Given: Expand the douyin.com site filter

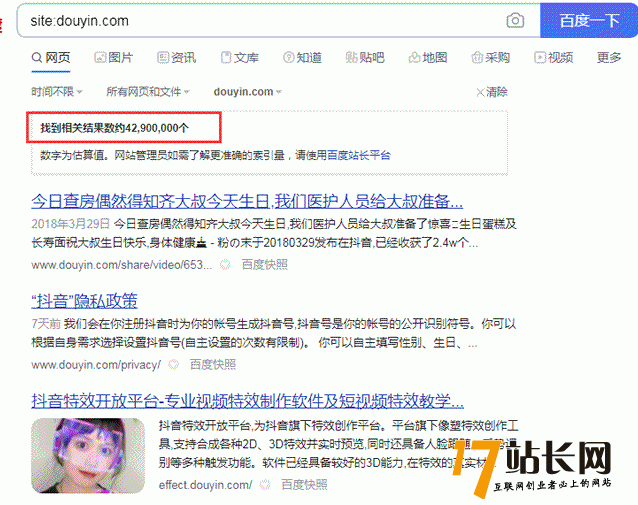Looking at the screenshot, I should click(x=248, y=92).
